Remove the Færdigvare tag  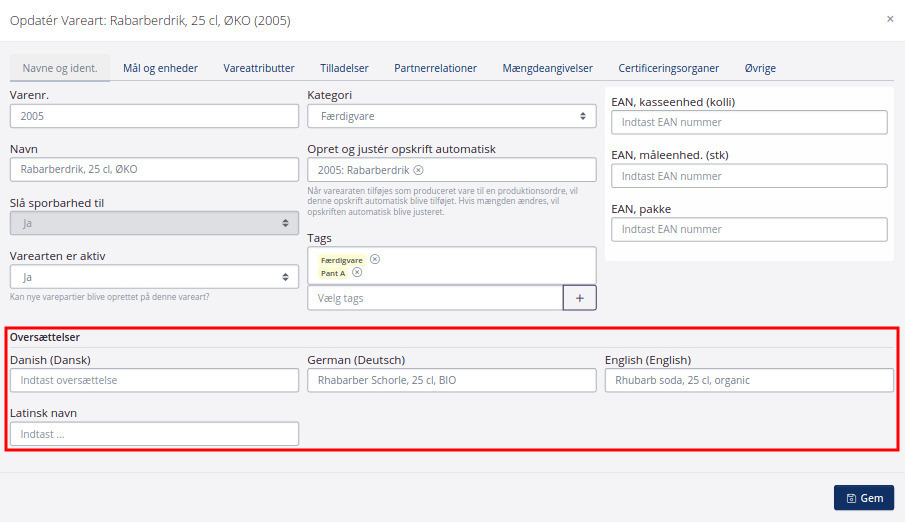375,259
